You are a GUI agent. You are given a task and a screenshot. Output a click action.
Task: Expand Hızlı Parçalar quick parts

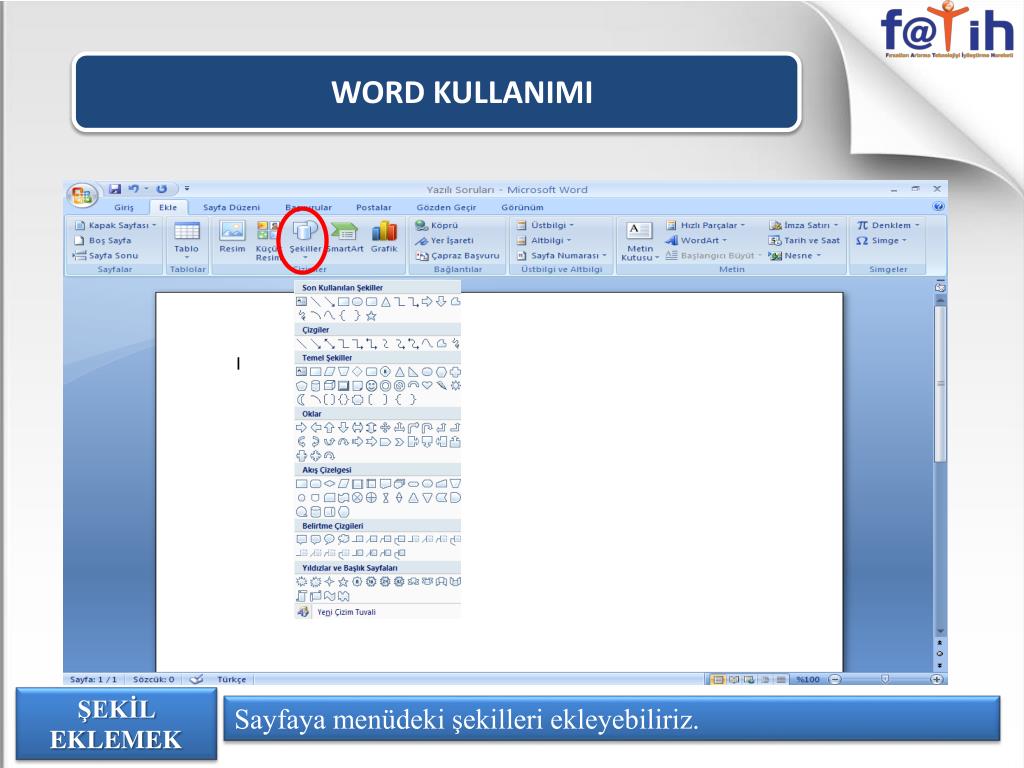click(705, 225)
